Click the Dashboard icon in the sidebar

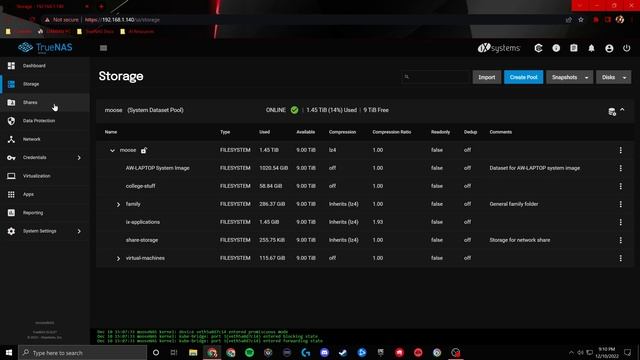11,66
